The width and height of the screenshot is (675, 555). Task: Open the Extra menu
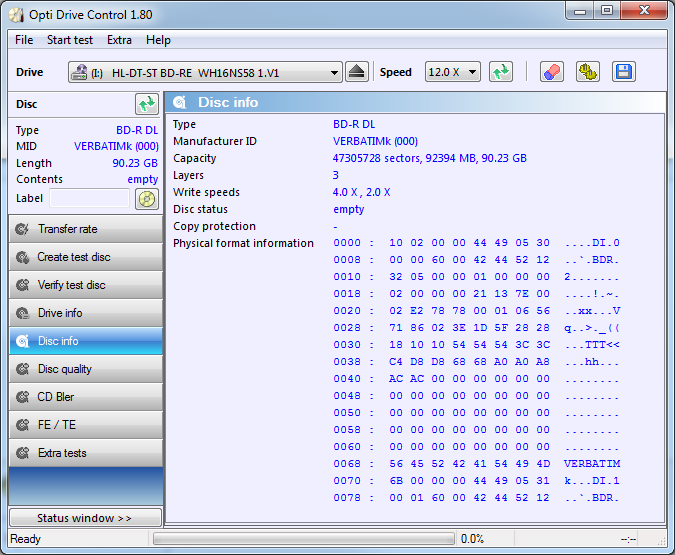(119, 40)
